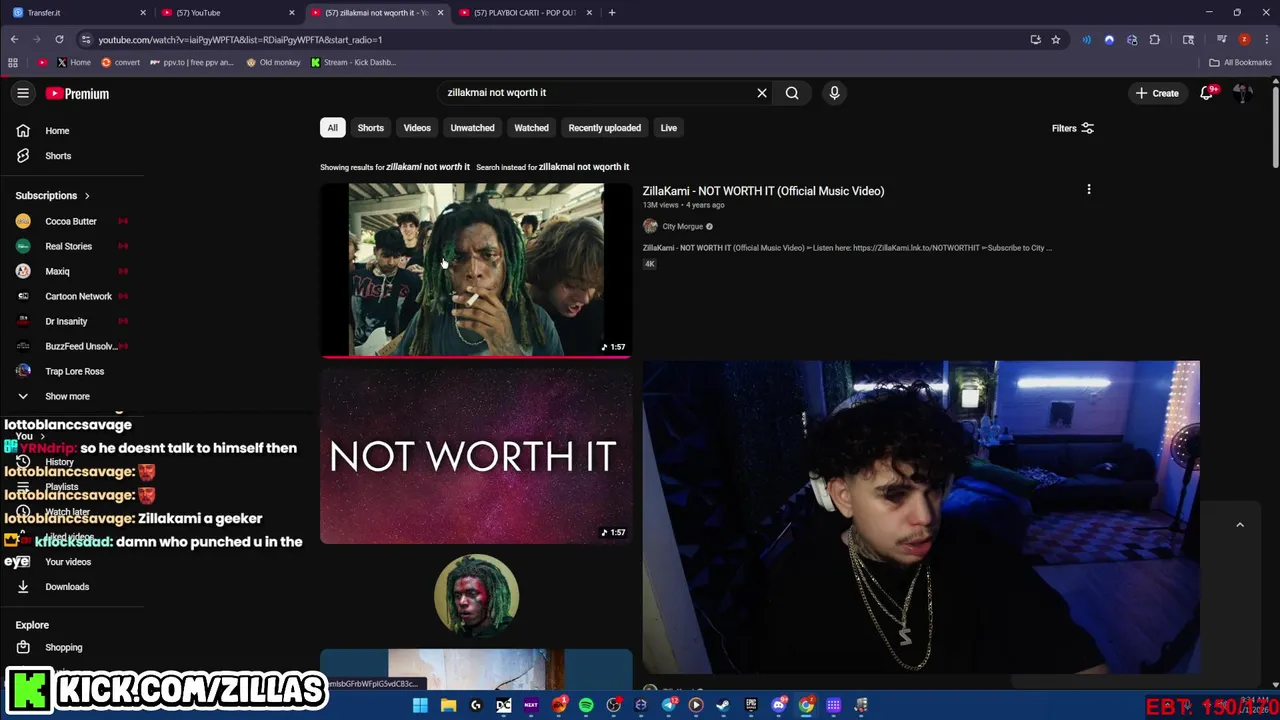Open the three-dot menu for ZillaKami video

[1089, 190]
